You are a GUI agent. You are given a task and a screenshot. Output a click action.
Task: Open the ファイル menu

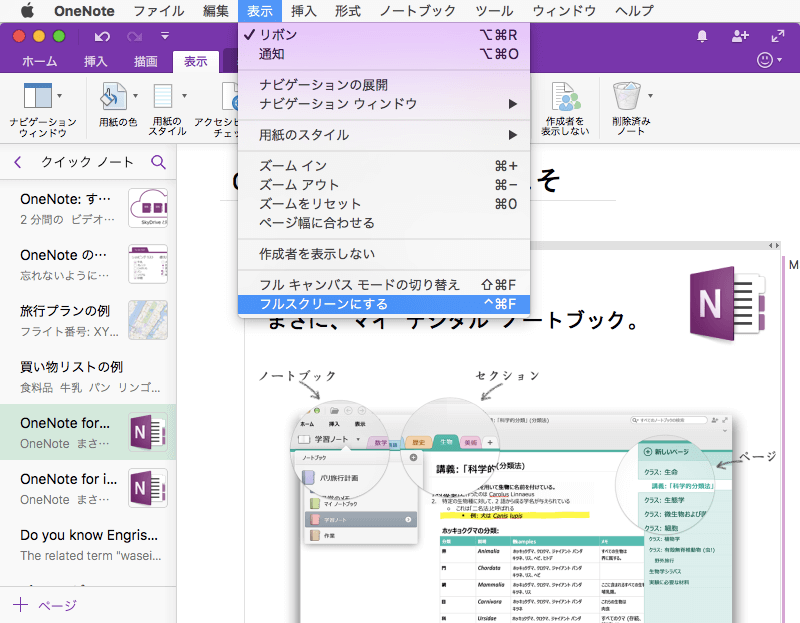(x=159, y=11)
